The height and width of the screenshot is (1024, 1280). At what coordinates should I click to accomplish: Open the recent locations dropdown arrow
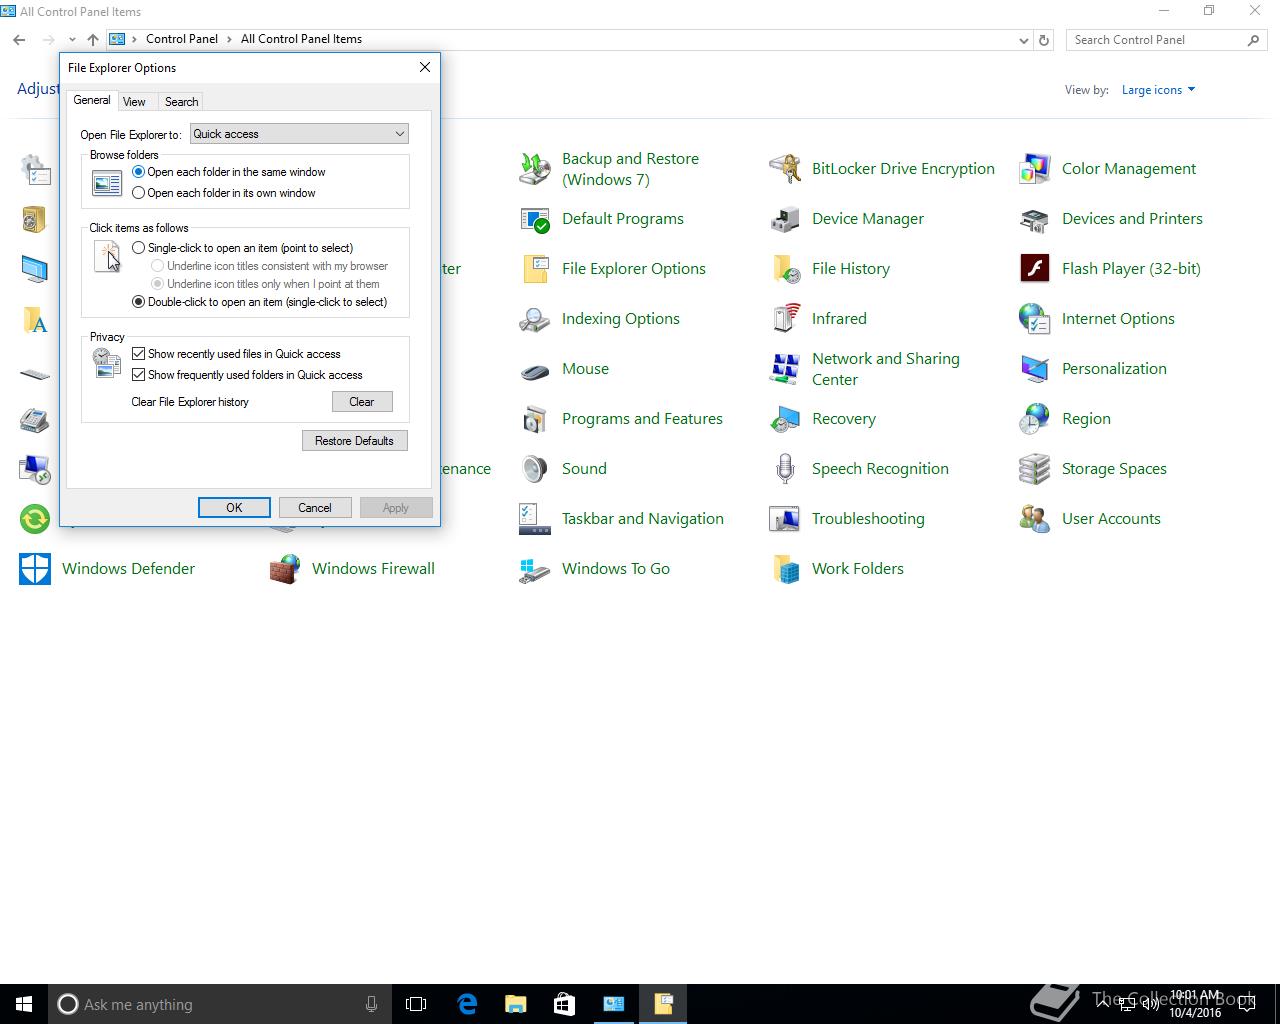pyautogui.click(x=72, y=40)
